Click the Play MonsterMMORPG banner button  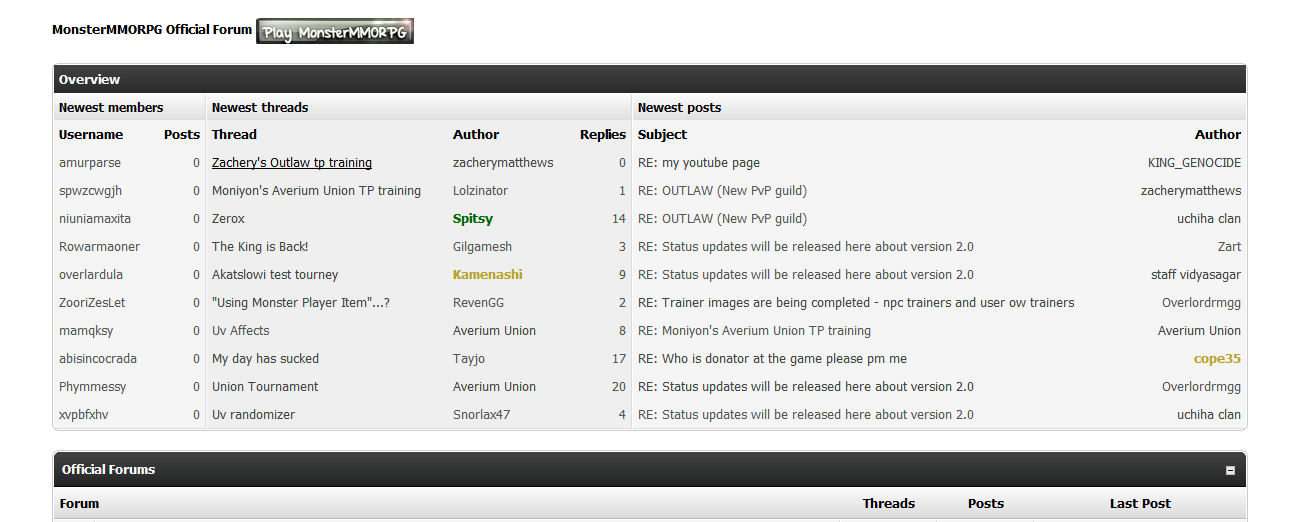(x=334, y=31)
